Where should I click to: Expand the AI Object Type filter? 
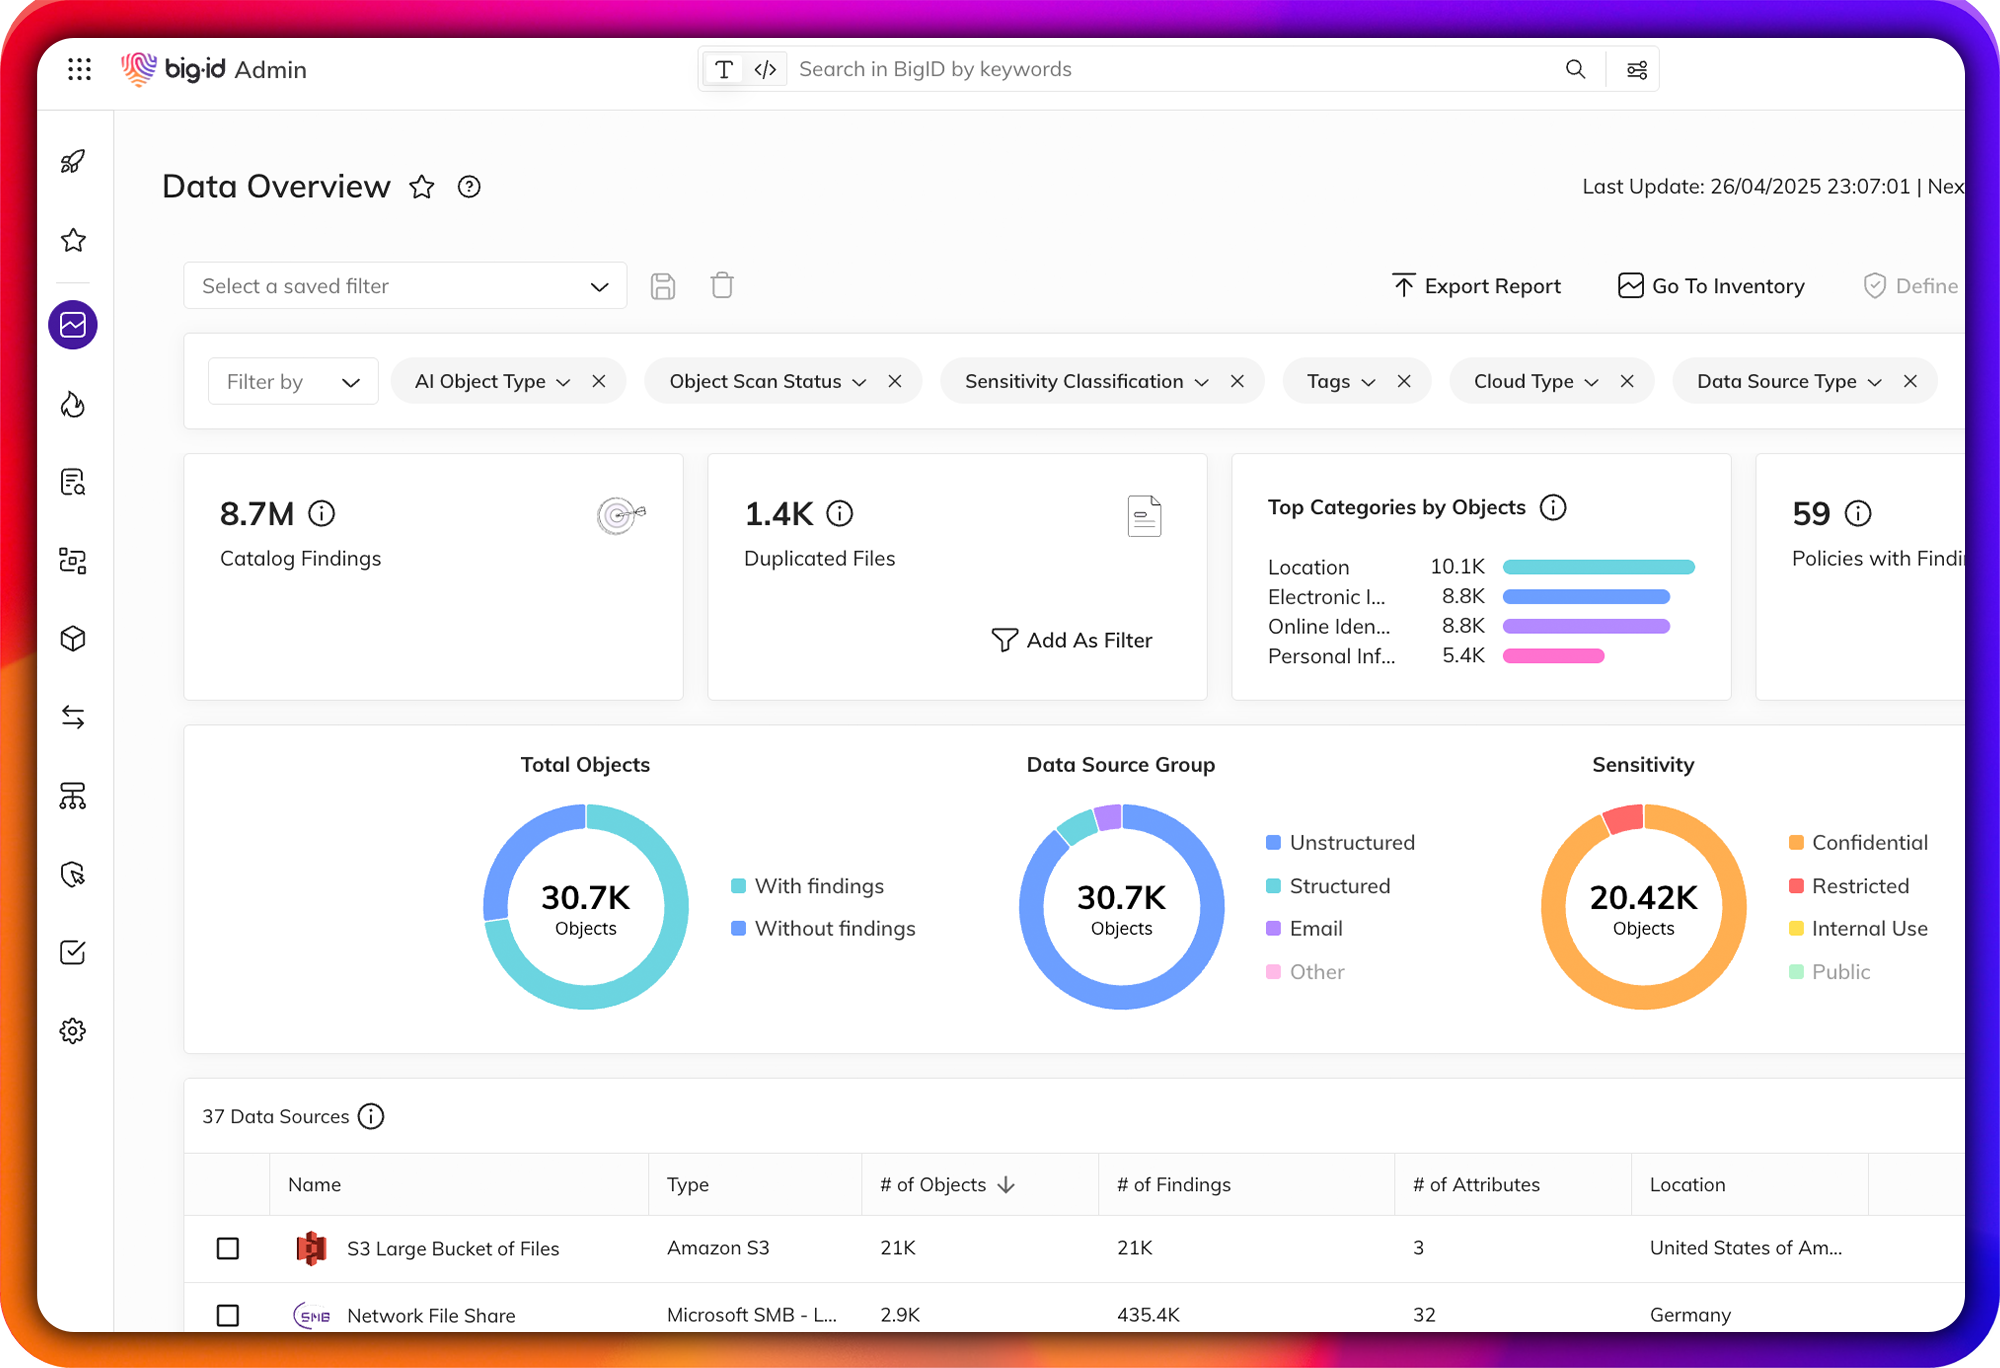tap(564, 381)
